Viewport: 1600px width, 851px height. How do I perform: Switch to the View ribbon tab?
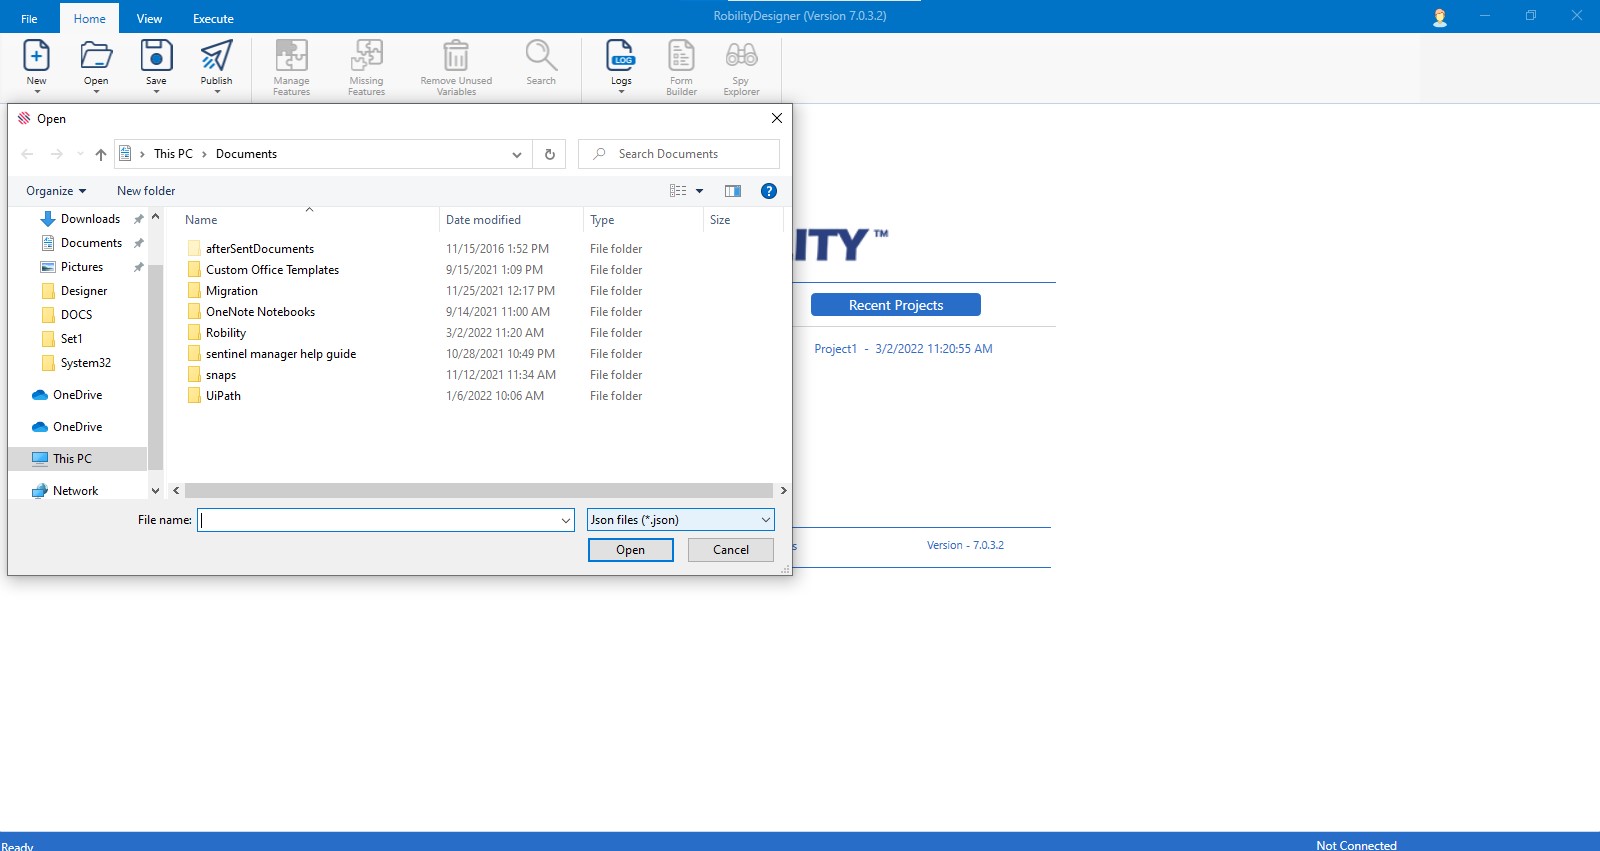pos(149,18)
